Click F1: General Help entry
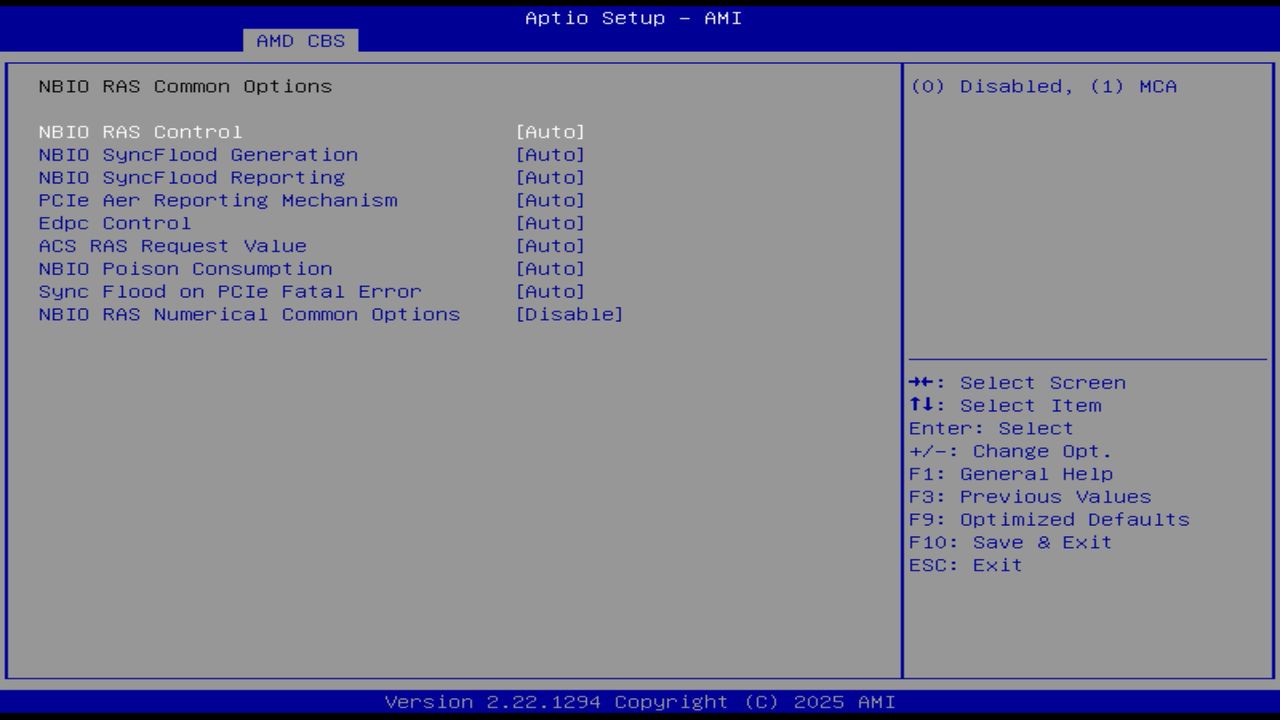The image size is (1280, 720). (1004, 473)
